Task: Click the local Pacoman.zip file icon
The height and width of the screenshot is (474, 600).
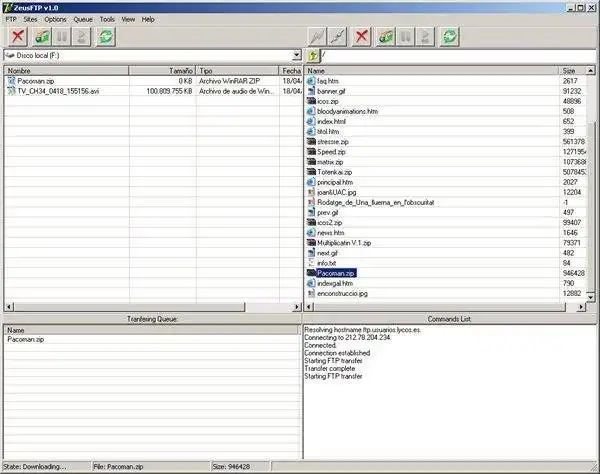Action: (x=11, y=81)
